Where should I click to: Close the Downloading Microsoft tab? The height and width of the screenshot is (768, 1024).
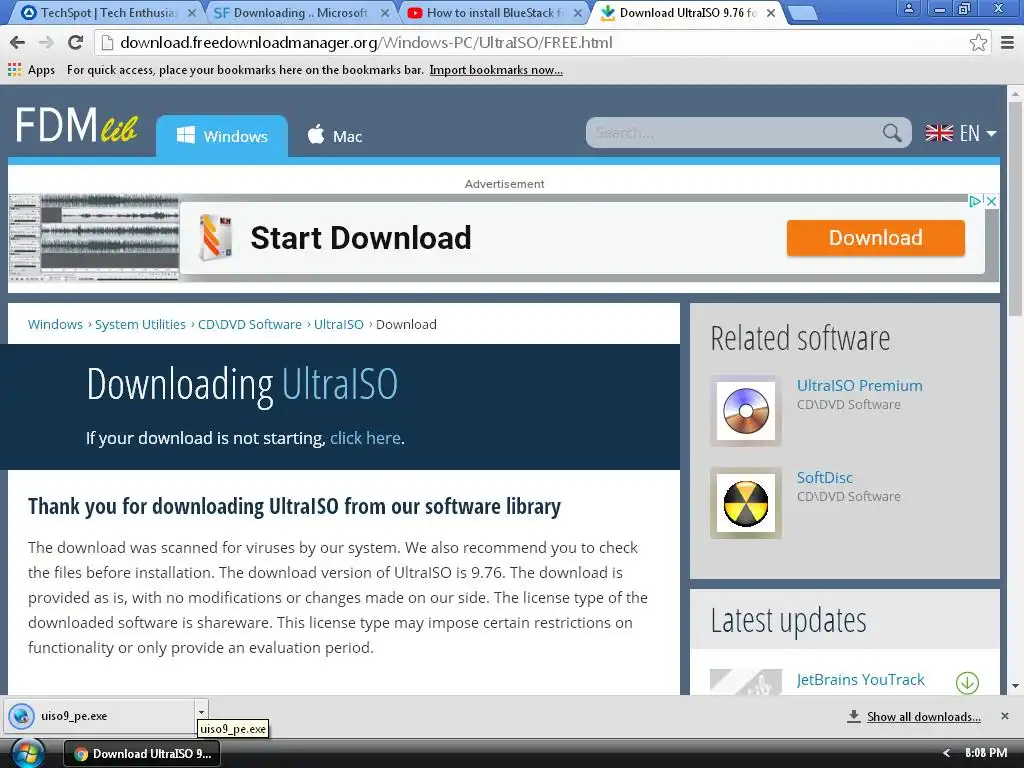385,12
